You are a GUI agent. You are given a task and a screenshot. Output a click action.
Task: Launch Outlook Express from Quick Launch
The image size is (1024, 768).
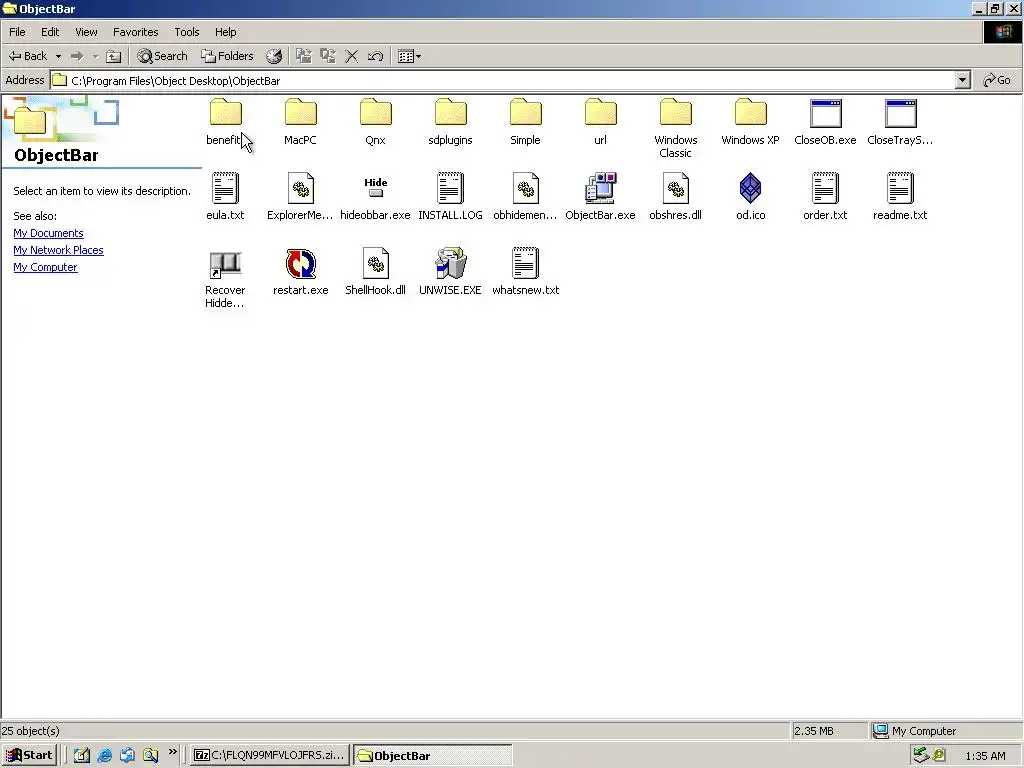coord(127,756)
